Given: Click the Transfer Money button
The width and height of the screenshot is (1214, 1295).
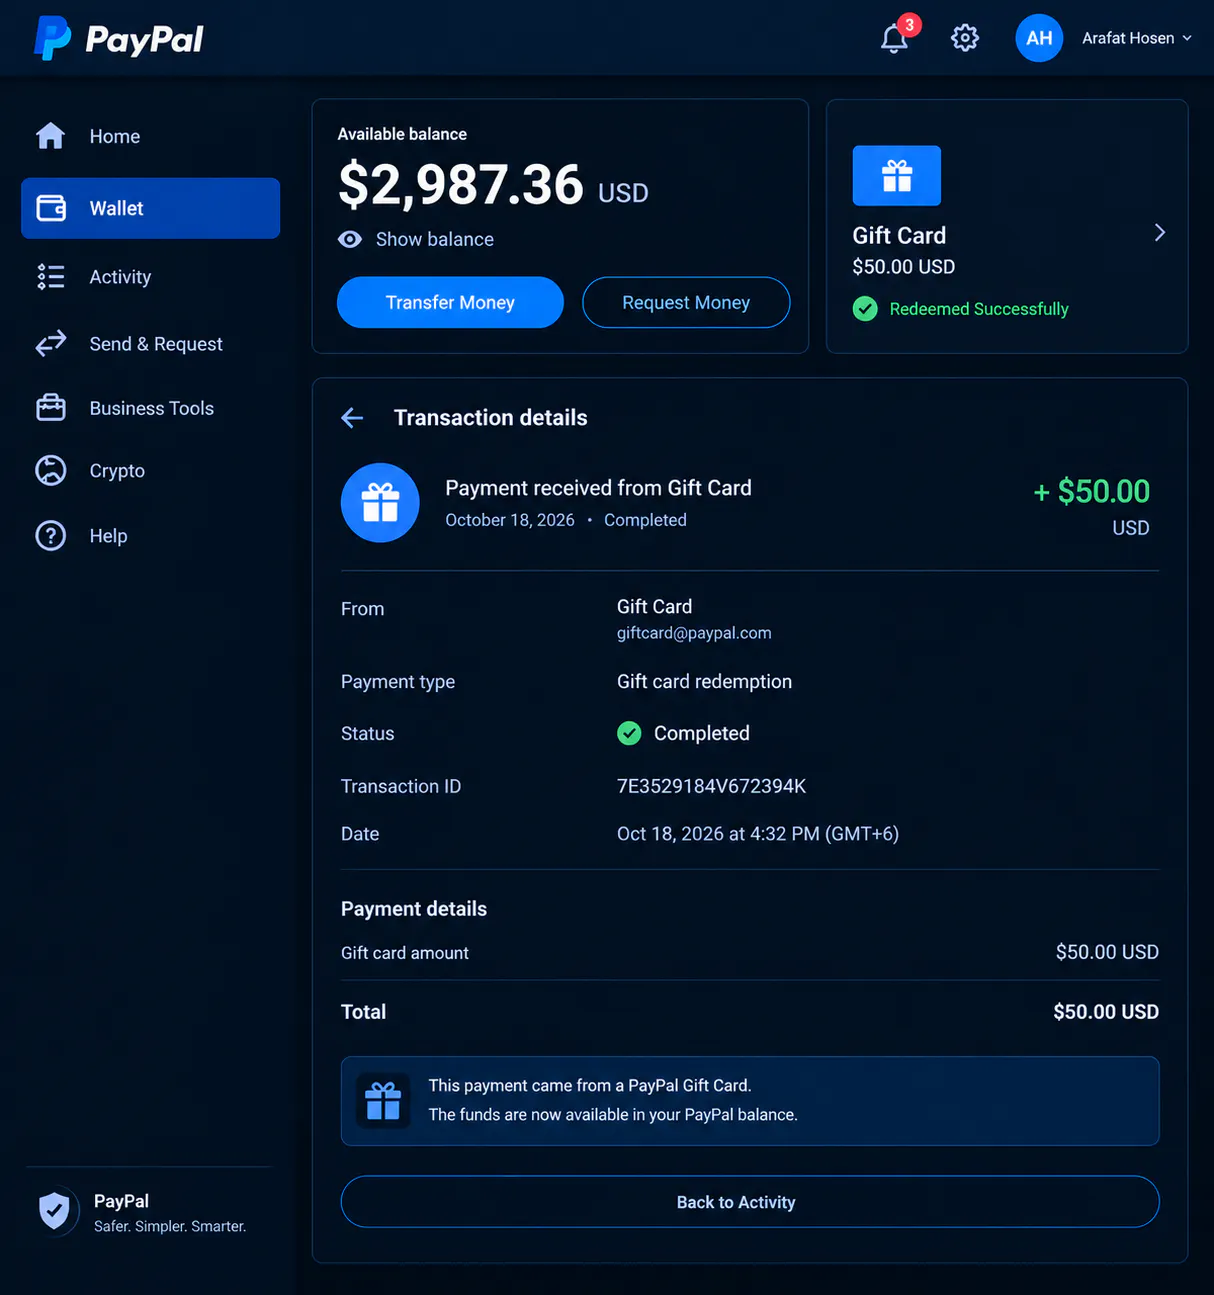Looking at the screenshot, I should (x=450, y=302).
